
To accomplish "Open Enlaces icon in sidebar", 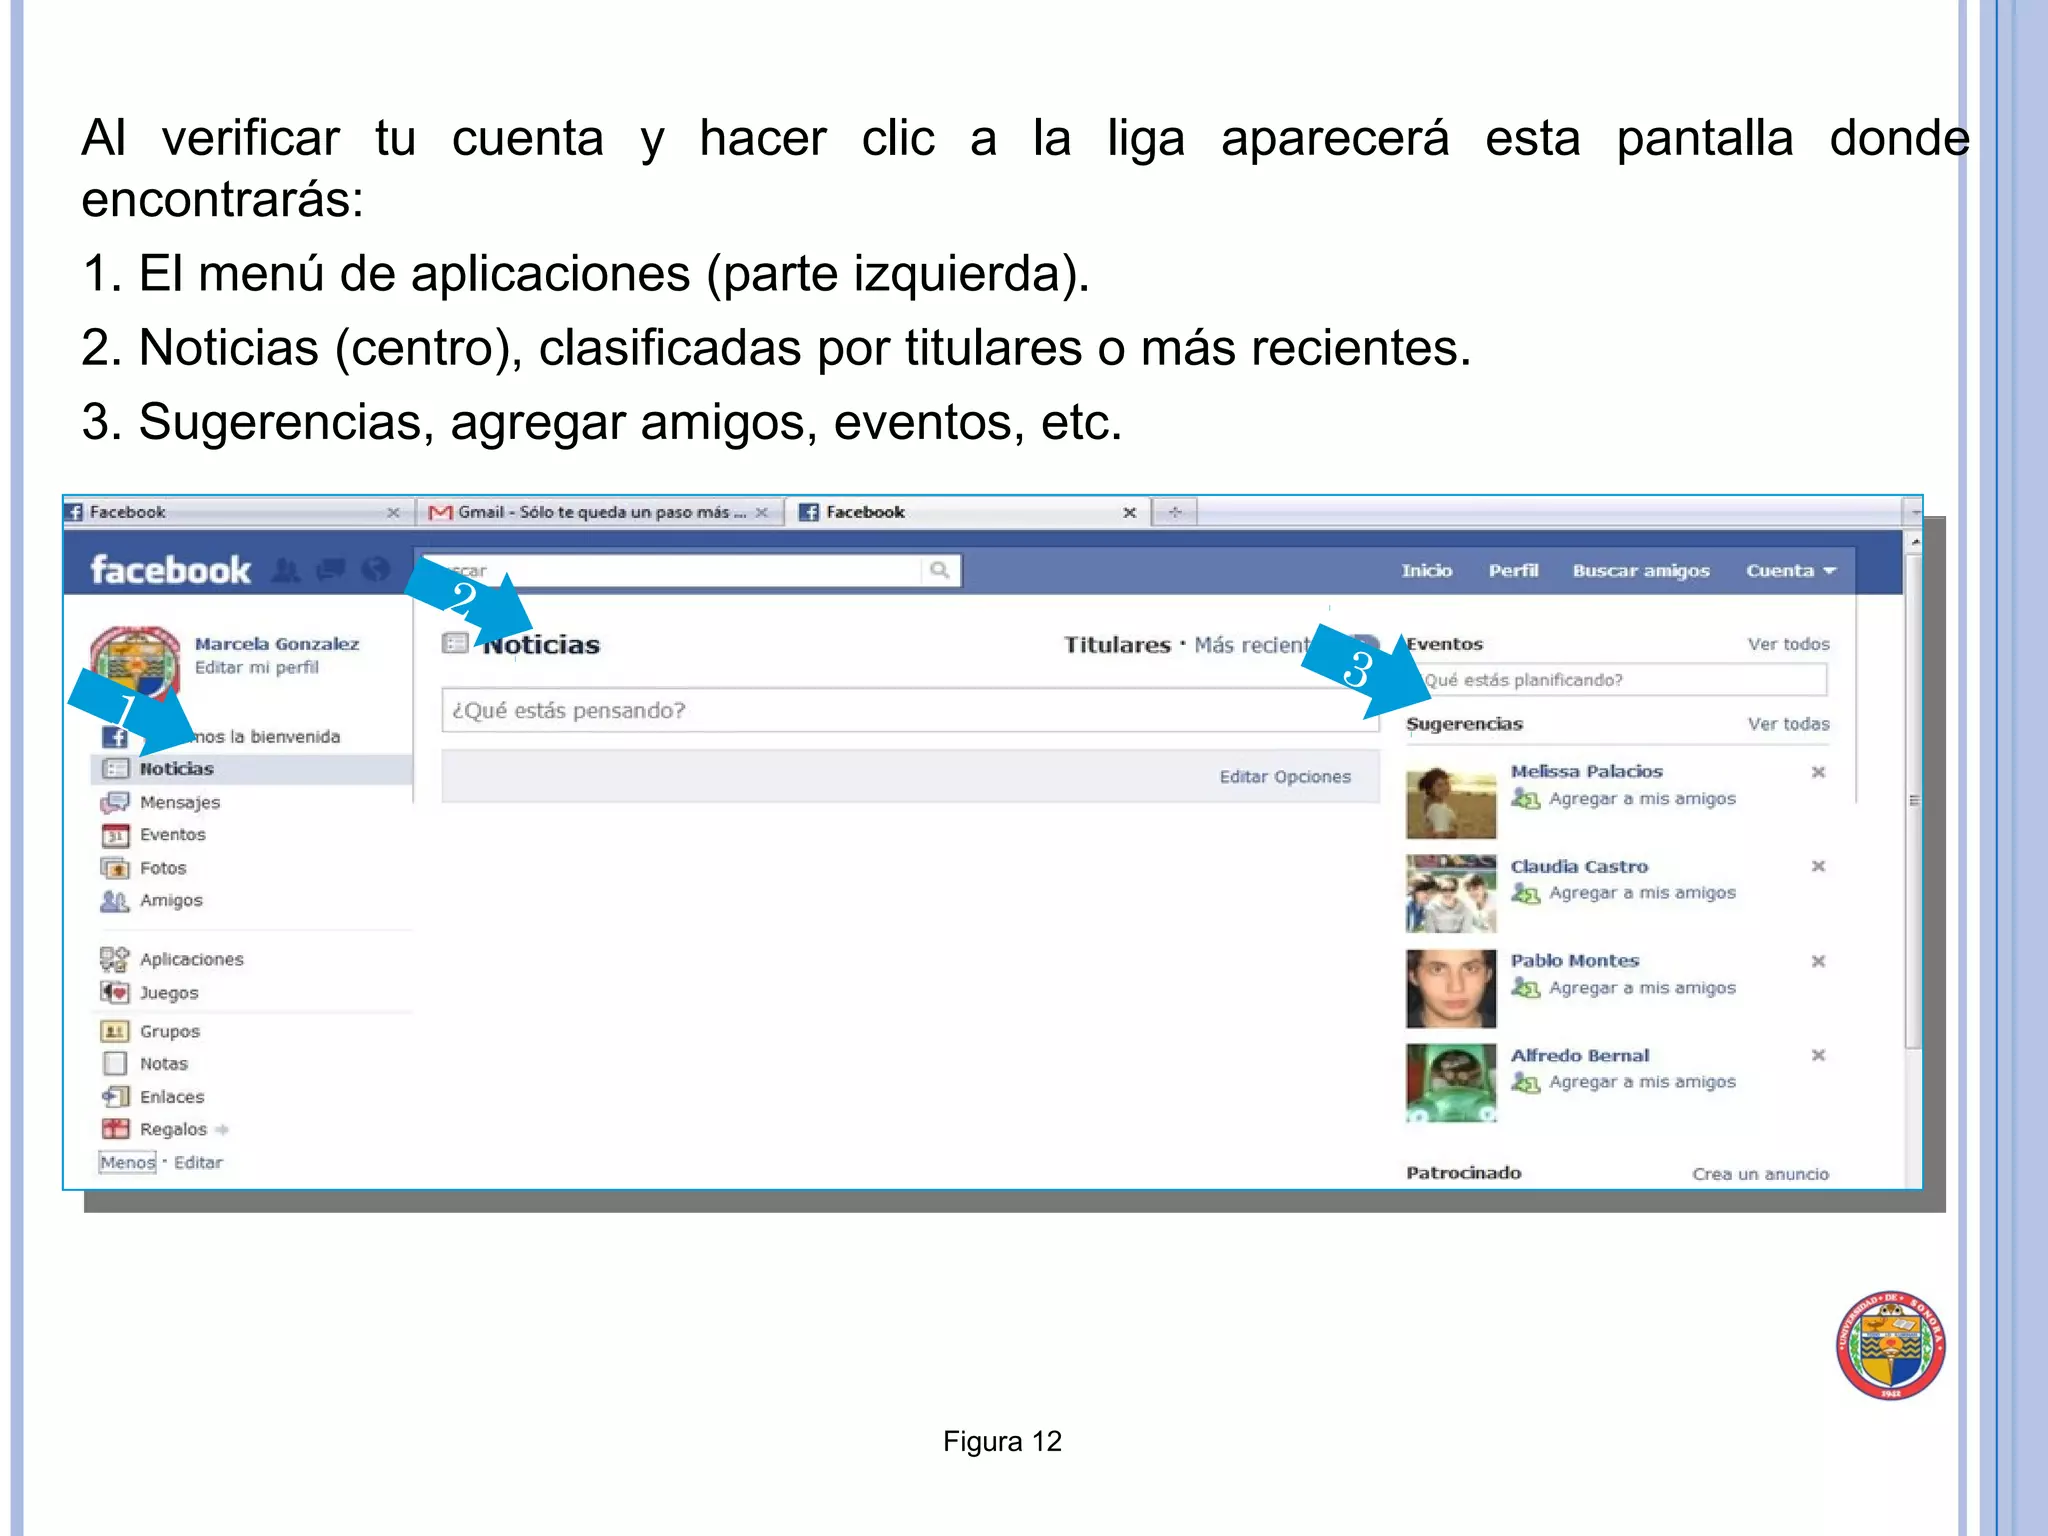I will (115, 1097).
